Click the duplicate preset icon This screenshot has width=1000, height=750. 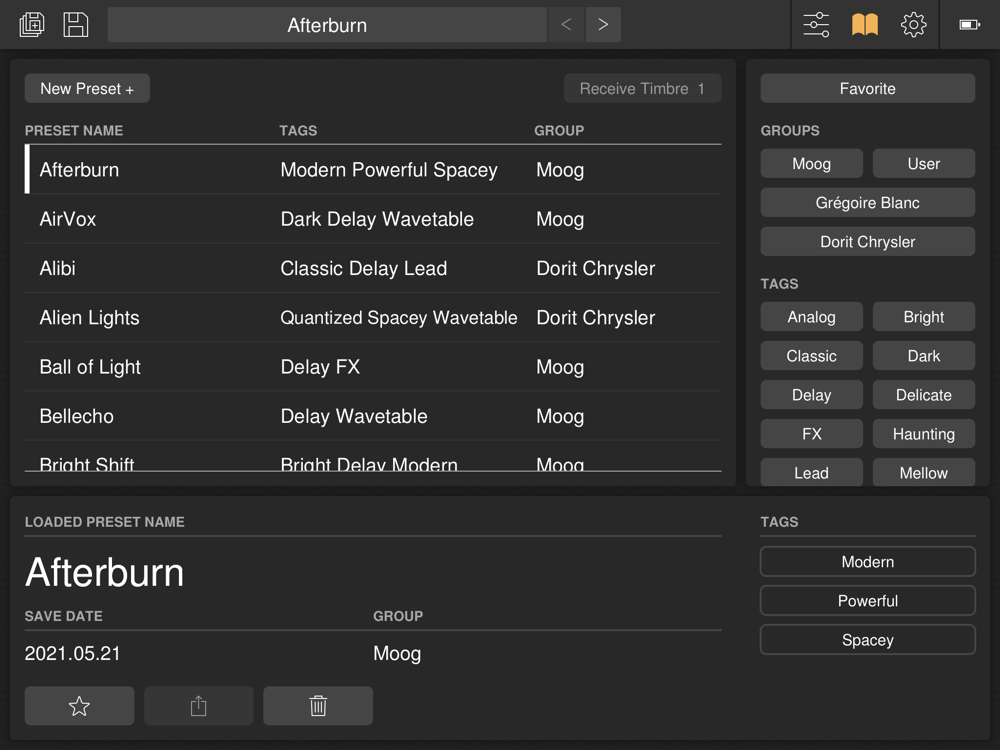click(x=32, y=25)
